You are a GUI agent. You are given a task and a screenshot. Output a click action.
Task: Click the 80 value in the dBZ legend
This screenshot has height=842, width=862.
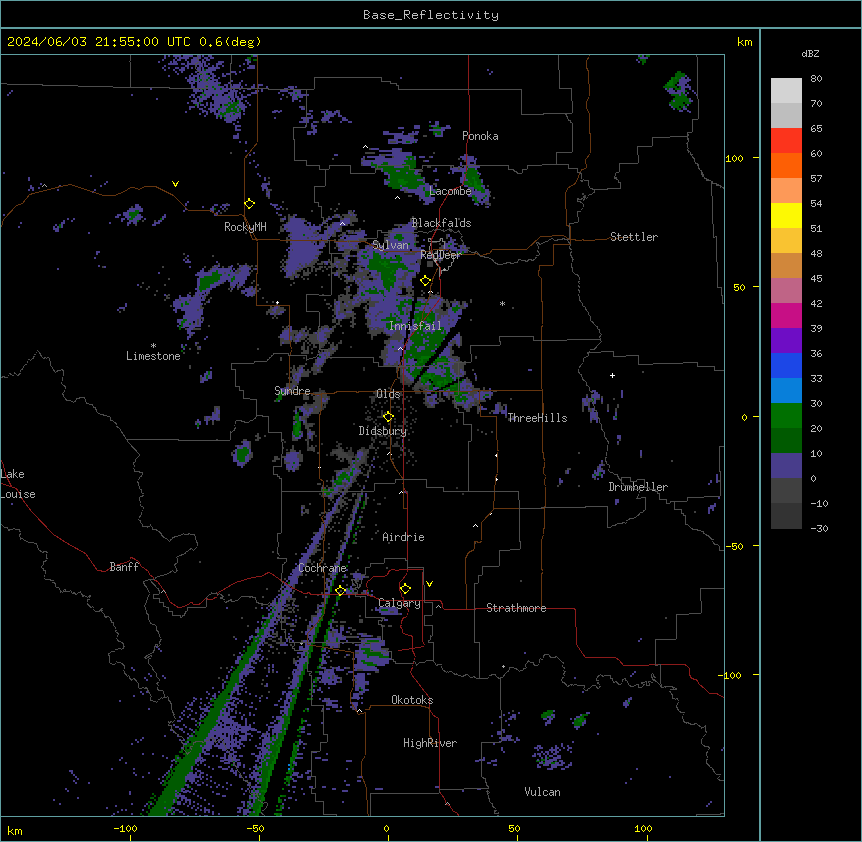[816, 79]
